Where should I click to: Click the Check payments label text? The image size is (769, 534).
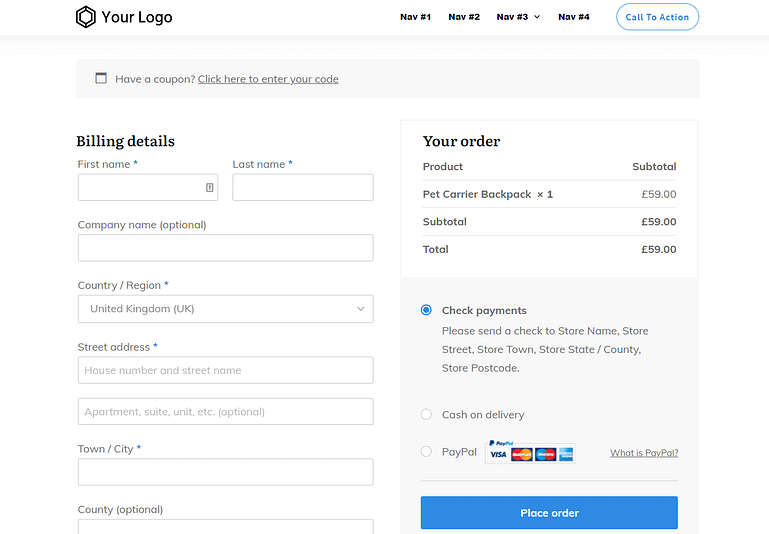(484, 310)
